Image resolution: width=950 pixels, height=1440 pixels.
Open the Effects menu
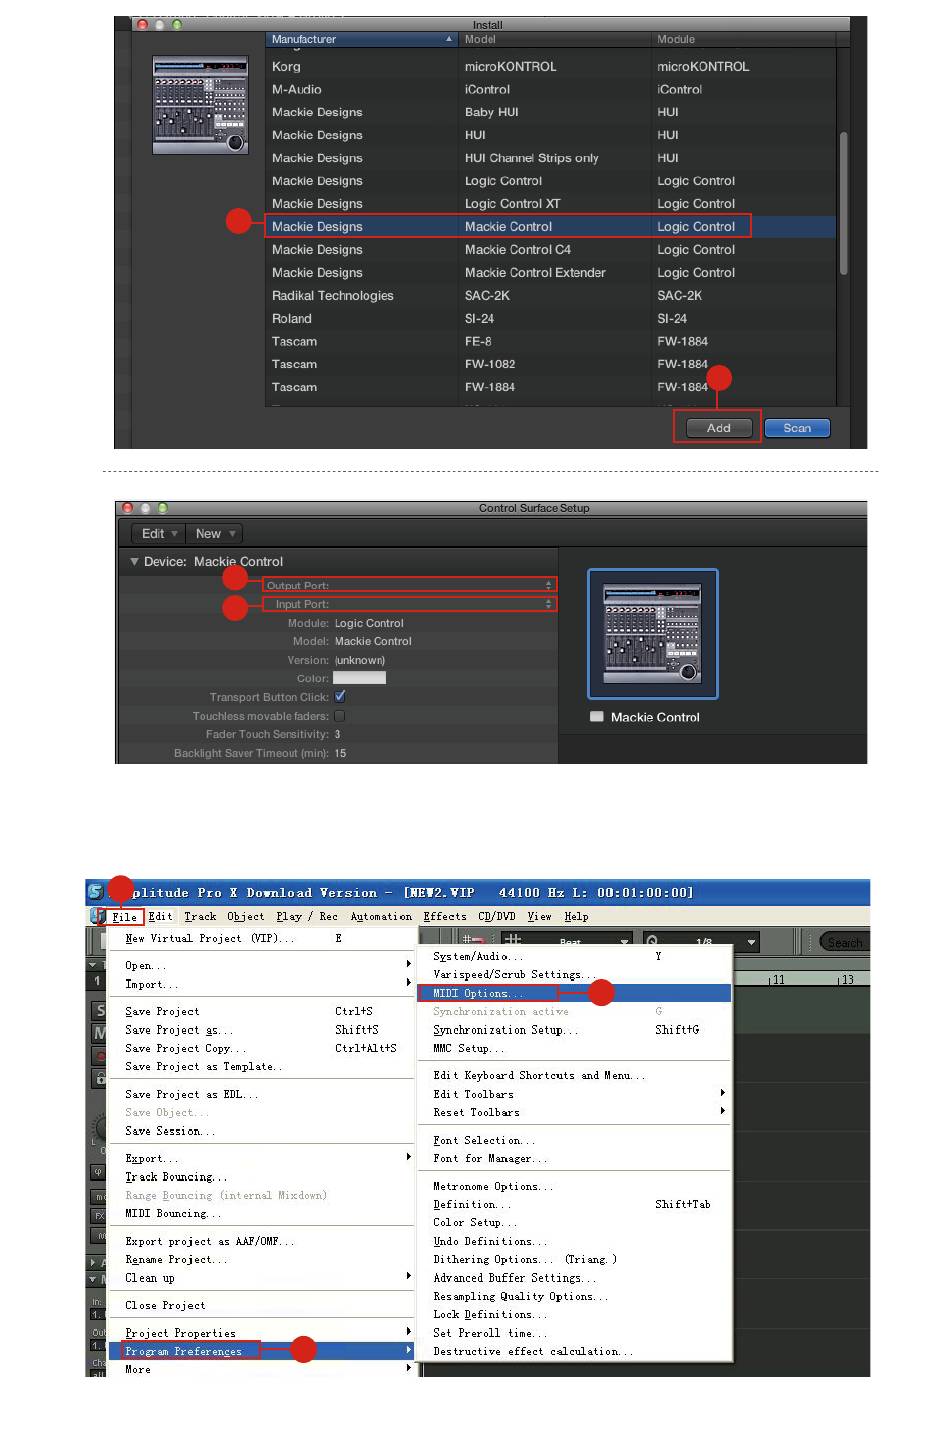(445, 916)
